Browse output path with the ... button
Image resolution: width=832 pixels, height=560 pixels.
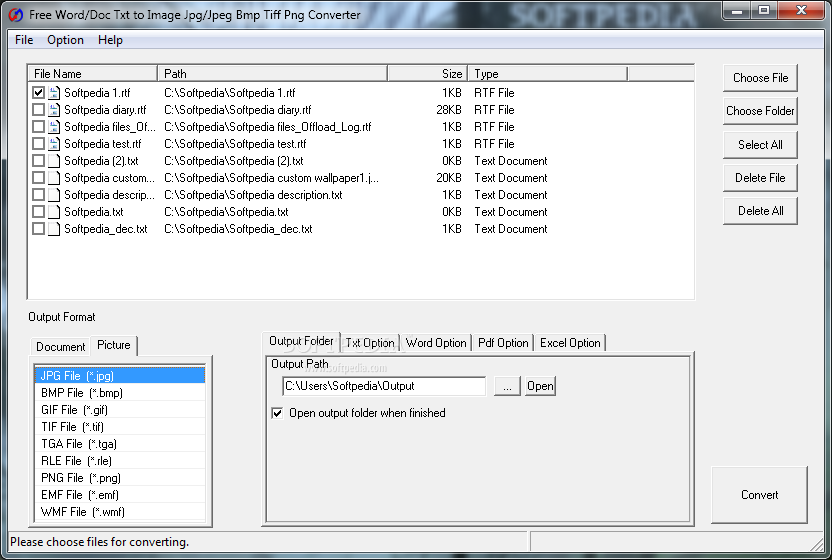point(507,386)
